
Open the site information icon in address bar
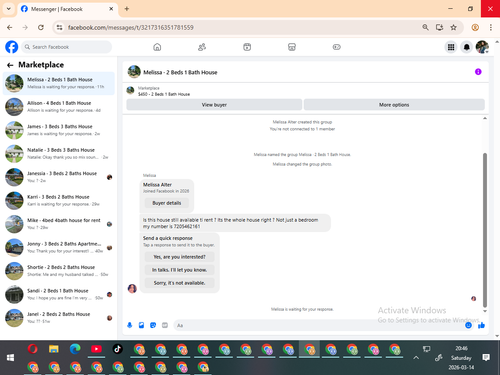59,28
